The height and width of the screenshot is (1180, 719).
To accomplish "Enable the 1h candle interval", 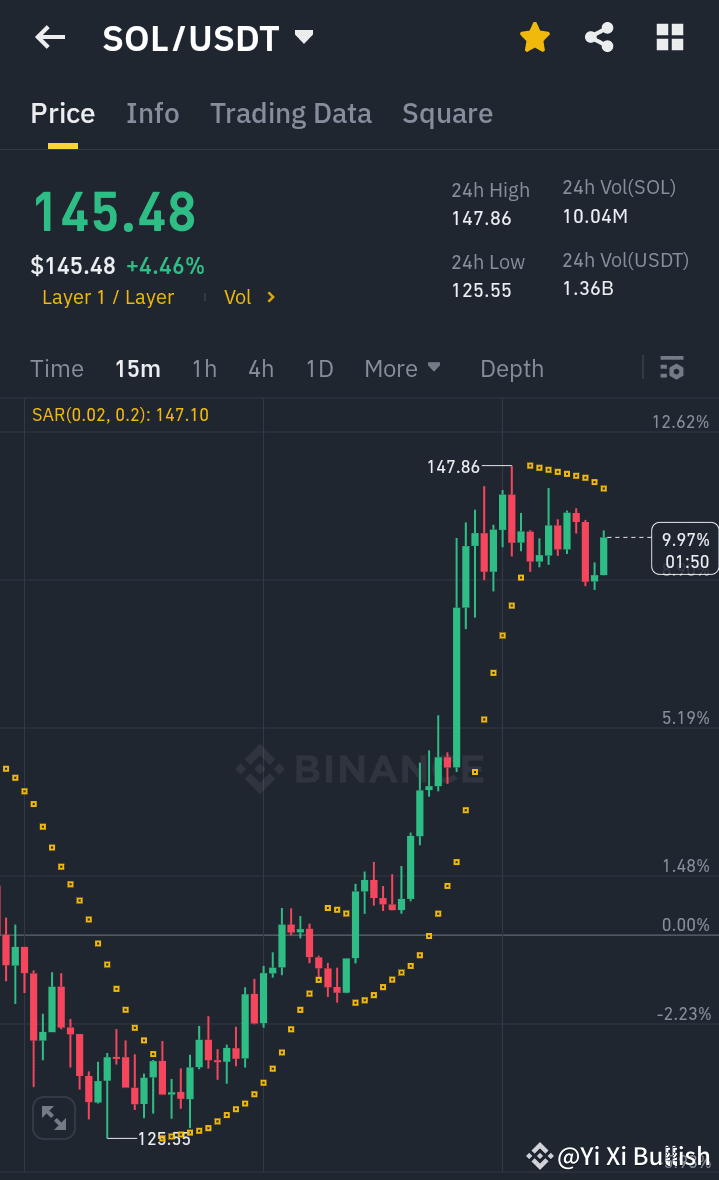I will pyautogui.click(x=204, y=368).
